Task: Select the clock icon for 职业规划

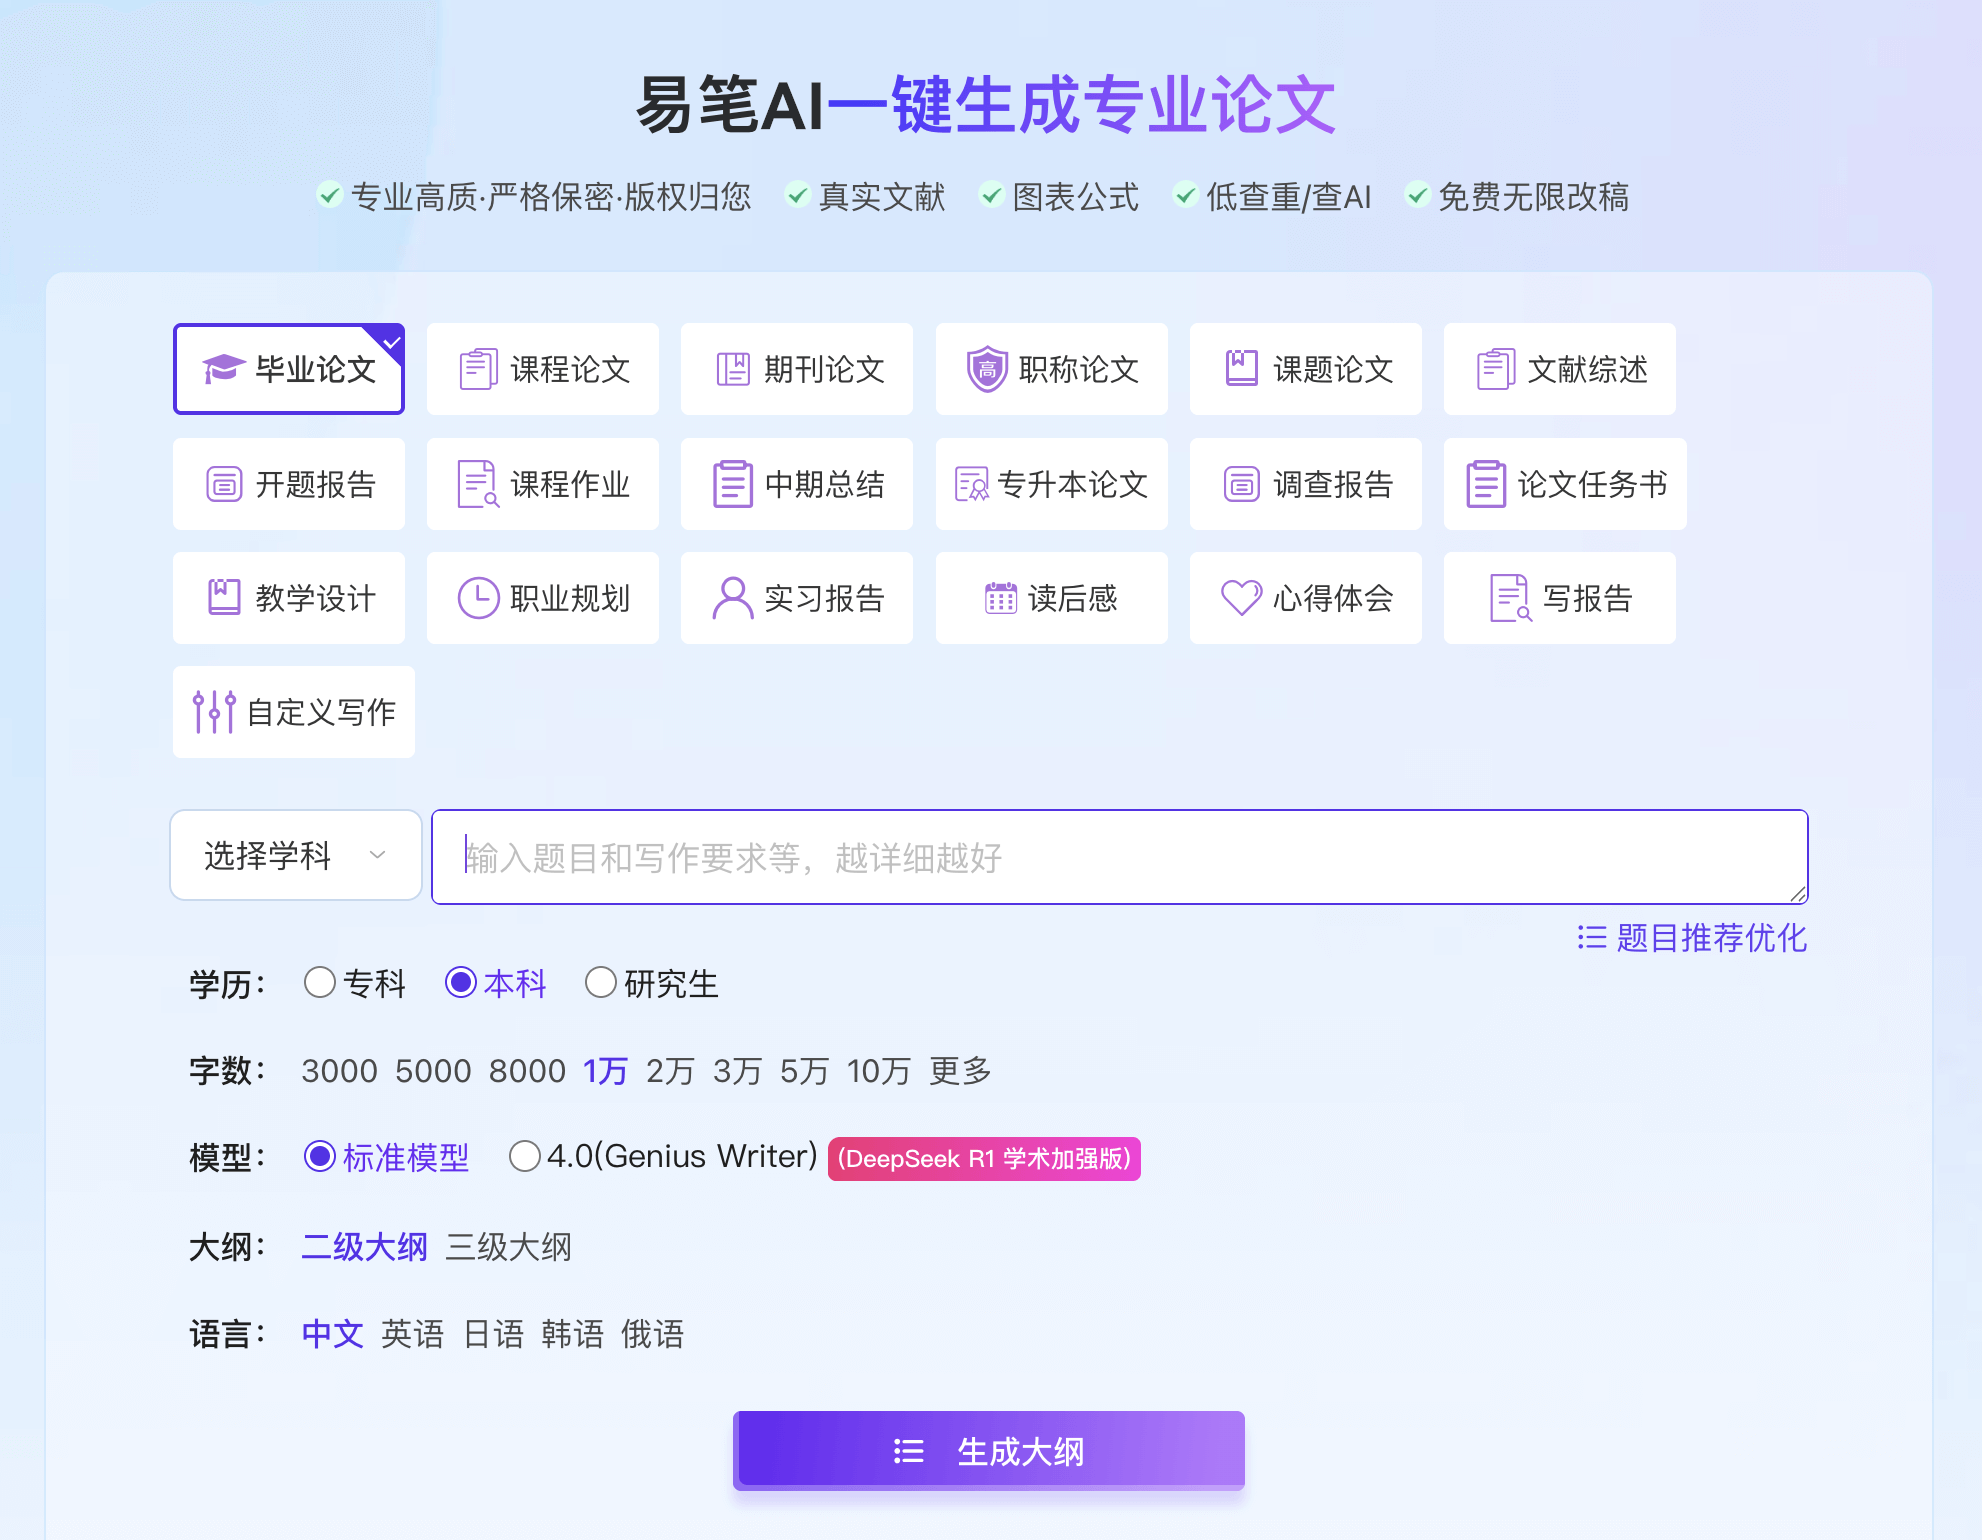Action: pyautogui.click(x=478, y=598)
